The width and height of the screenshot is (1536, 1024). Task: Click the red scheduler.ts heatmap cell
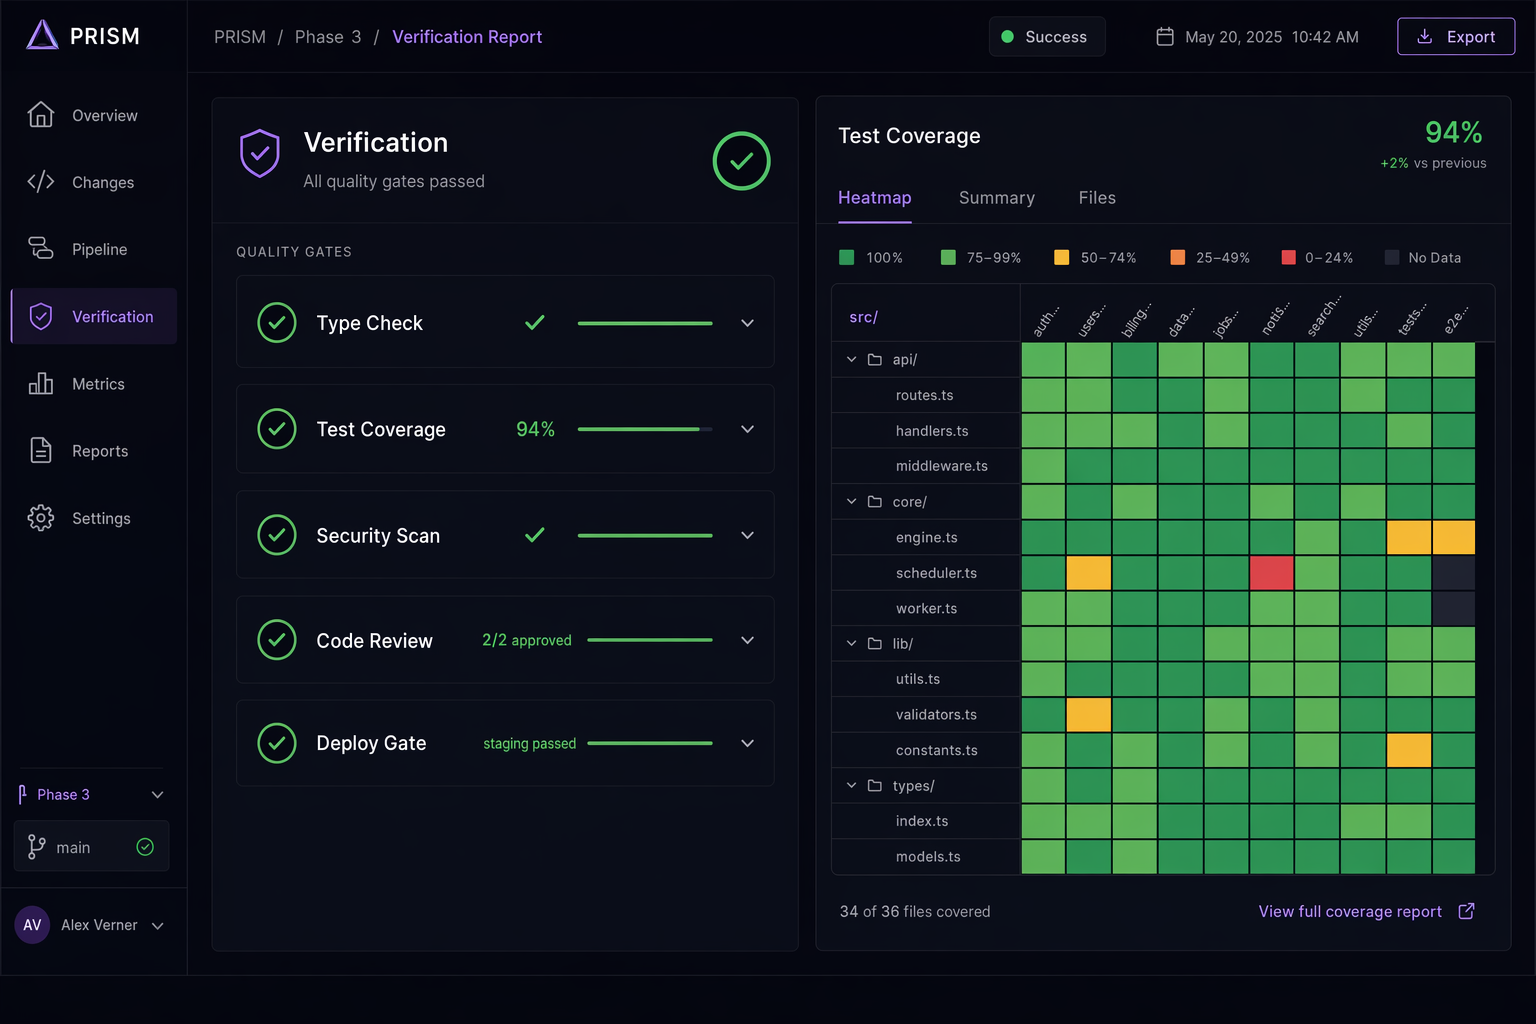point(1272,573)
